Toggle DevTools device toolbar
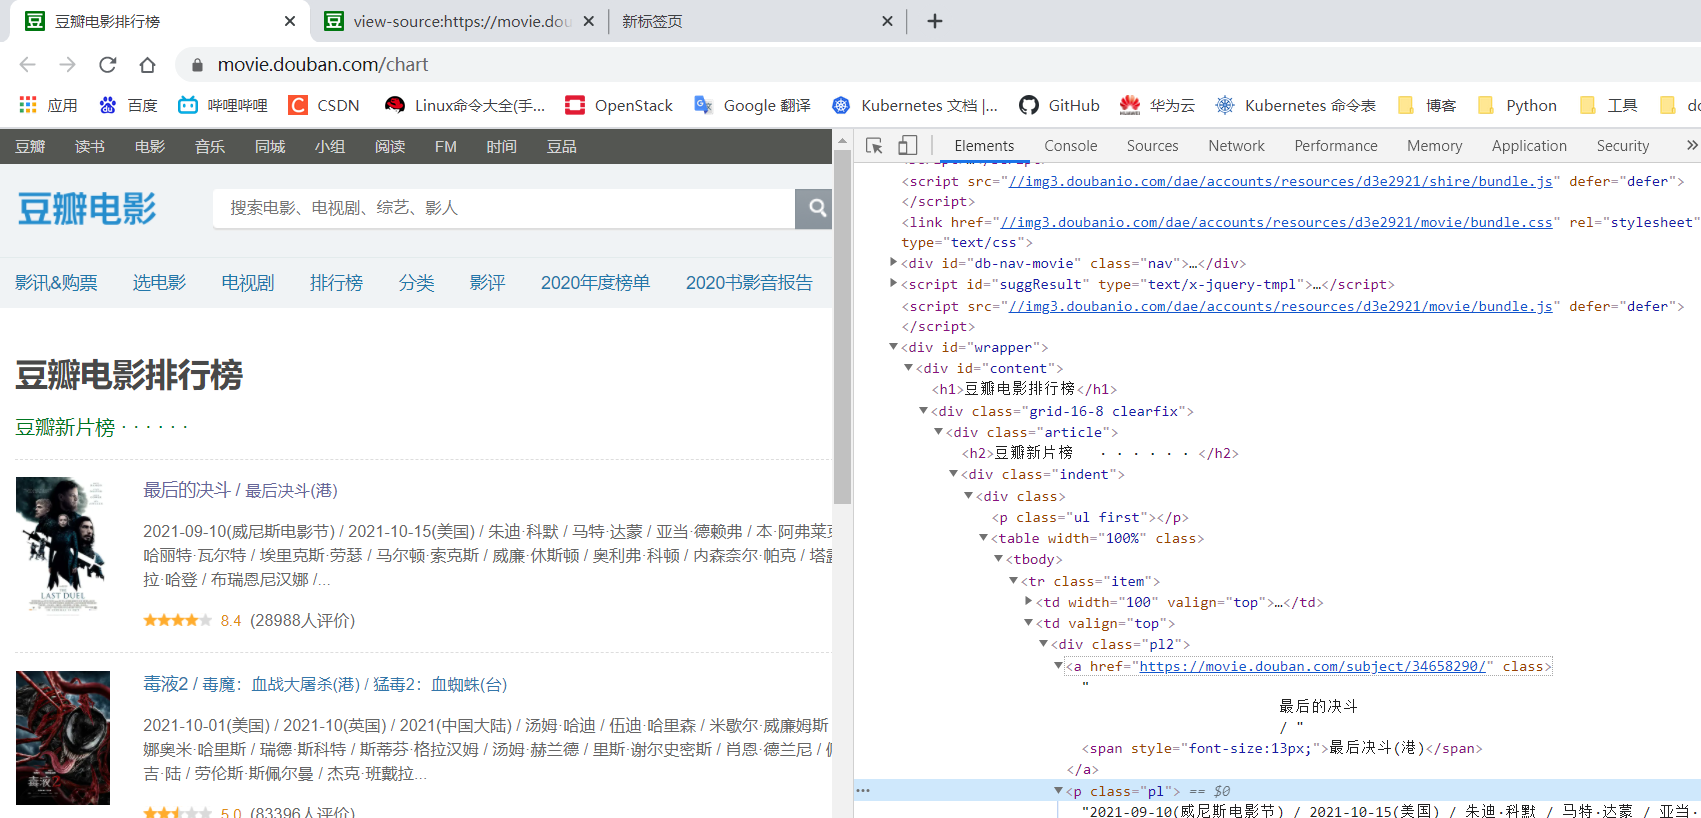Viewport: 1701px width, 818px height. (x=907, y=146)
